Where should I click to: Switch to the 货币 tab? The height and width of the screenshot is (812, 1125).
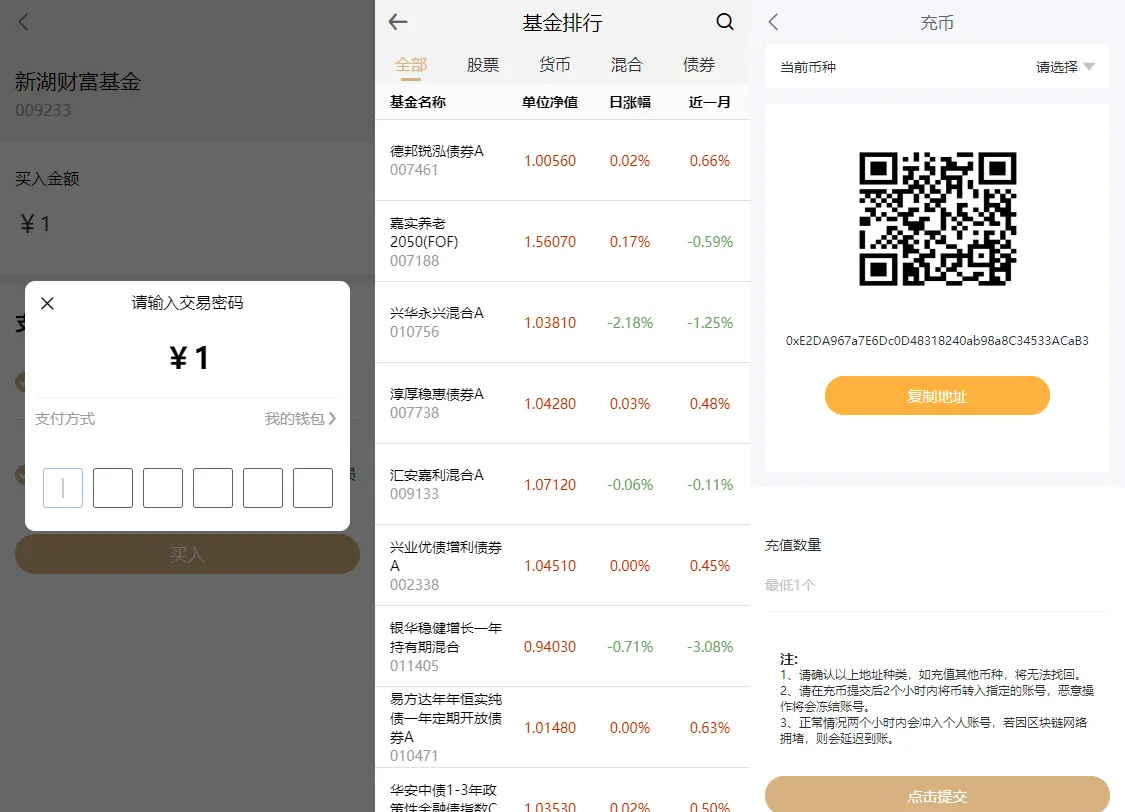coord(555,65)
